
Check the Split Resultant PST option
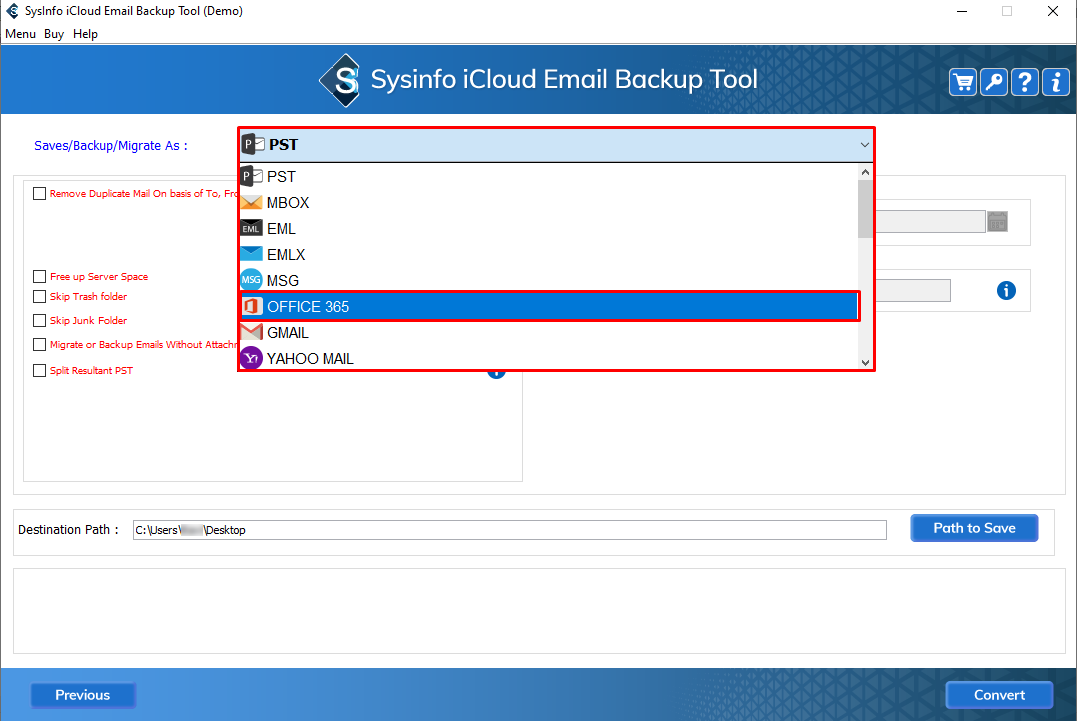pyautogui.click(x=40, y=371)
